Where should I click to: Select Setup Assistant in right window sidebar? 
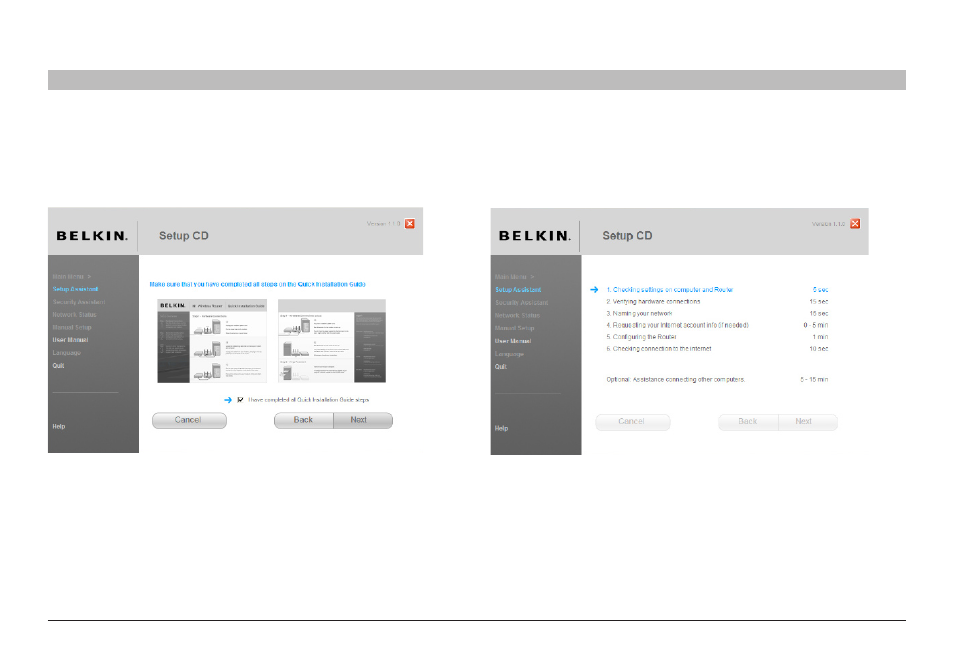518,290
